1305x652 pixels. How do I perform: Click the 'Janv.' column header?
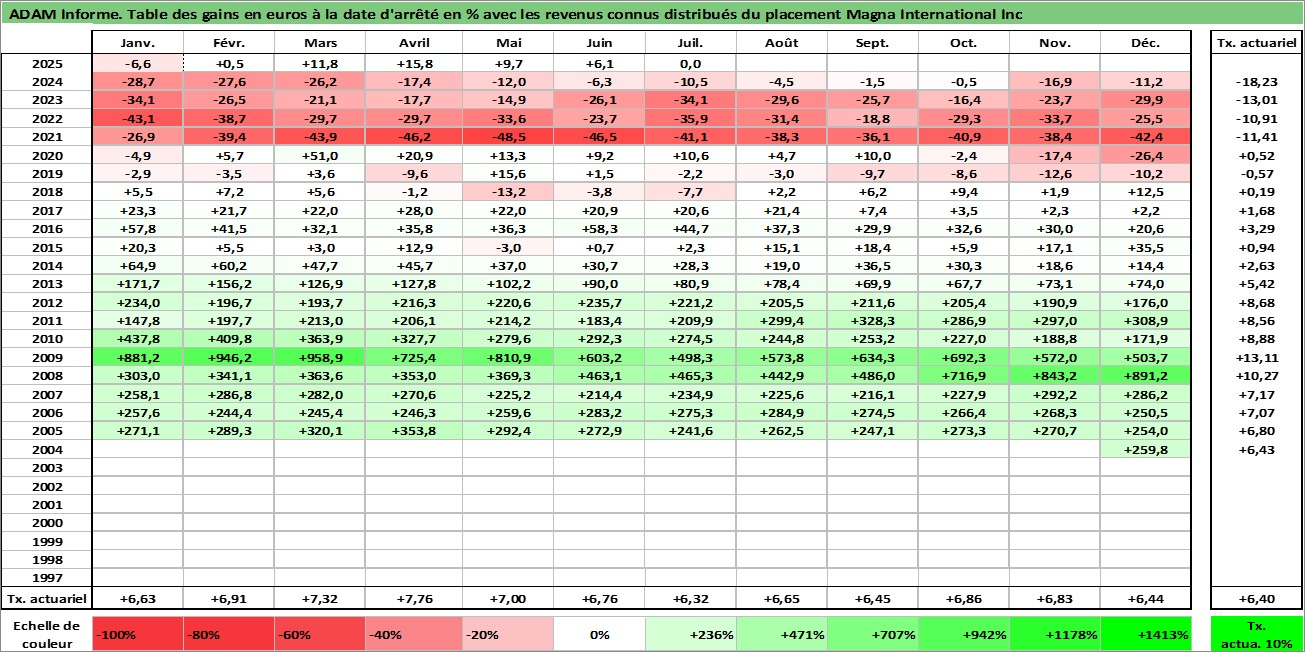tap(137, 43)
